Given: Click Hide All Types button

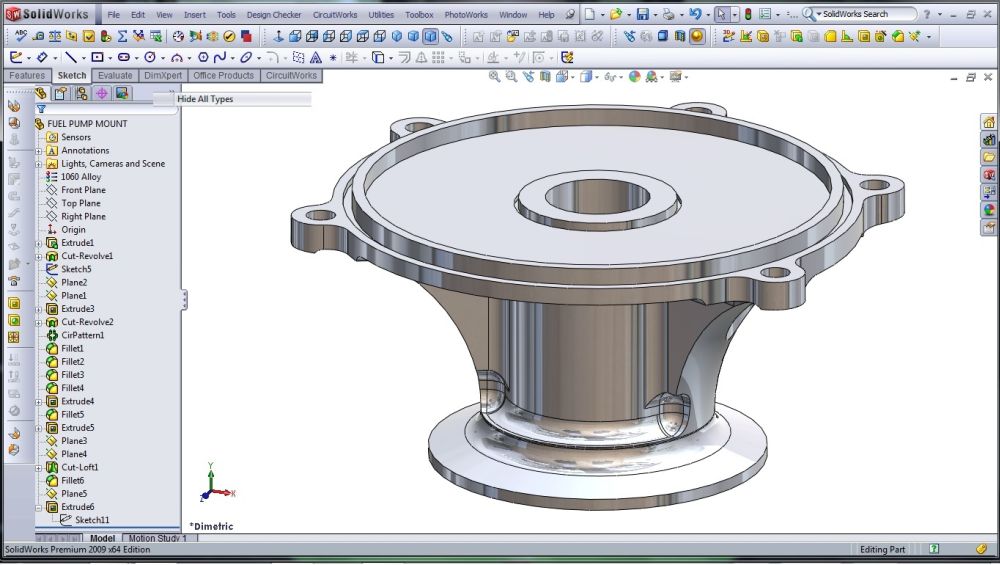Looking at the screenshot, I should click(x=205, y=99).
